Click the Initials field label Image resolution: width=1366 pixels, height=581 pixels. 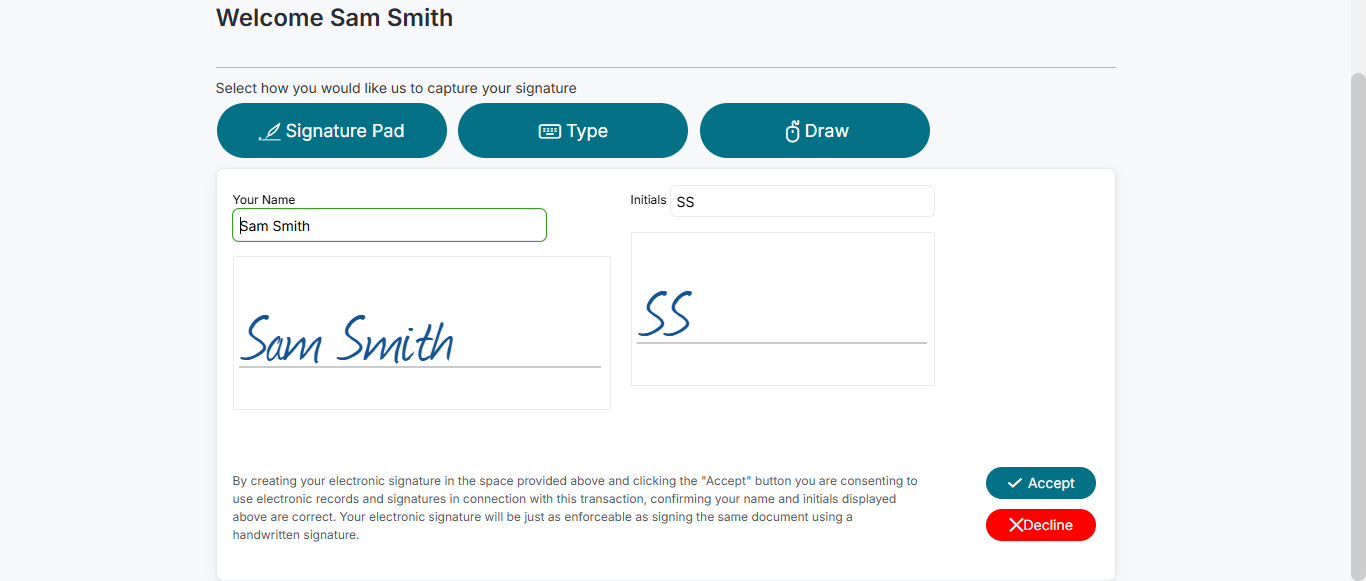tap(648, 200)
